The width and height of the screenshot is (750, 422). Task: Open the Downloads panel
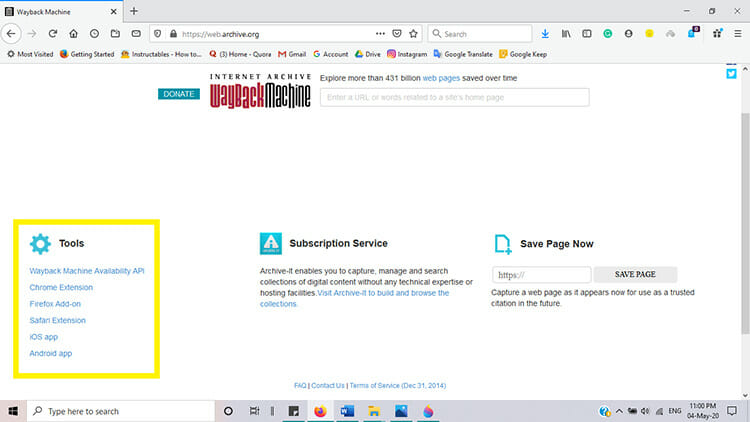click(545, 34)
